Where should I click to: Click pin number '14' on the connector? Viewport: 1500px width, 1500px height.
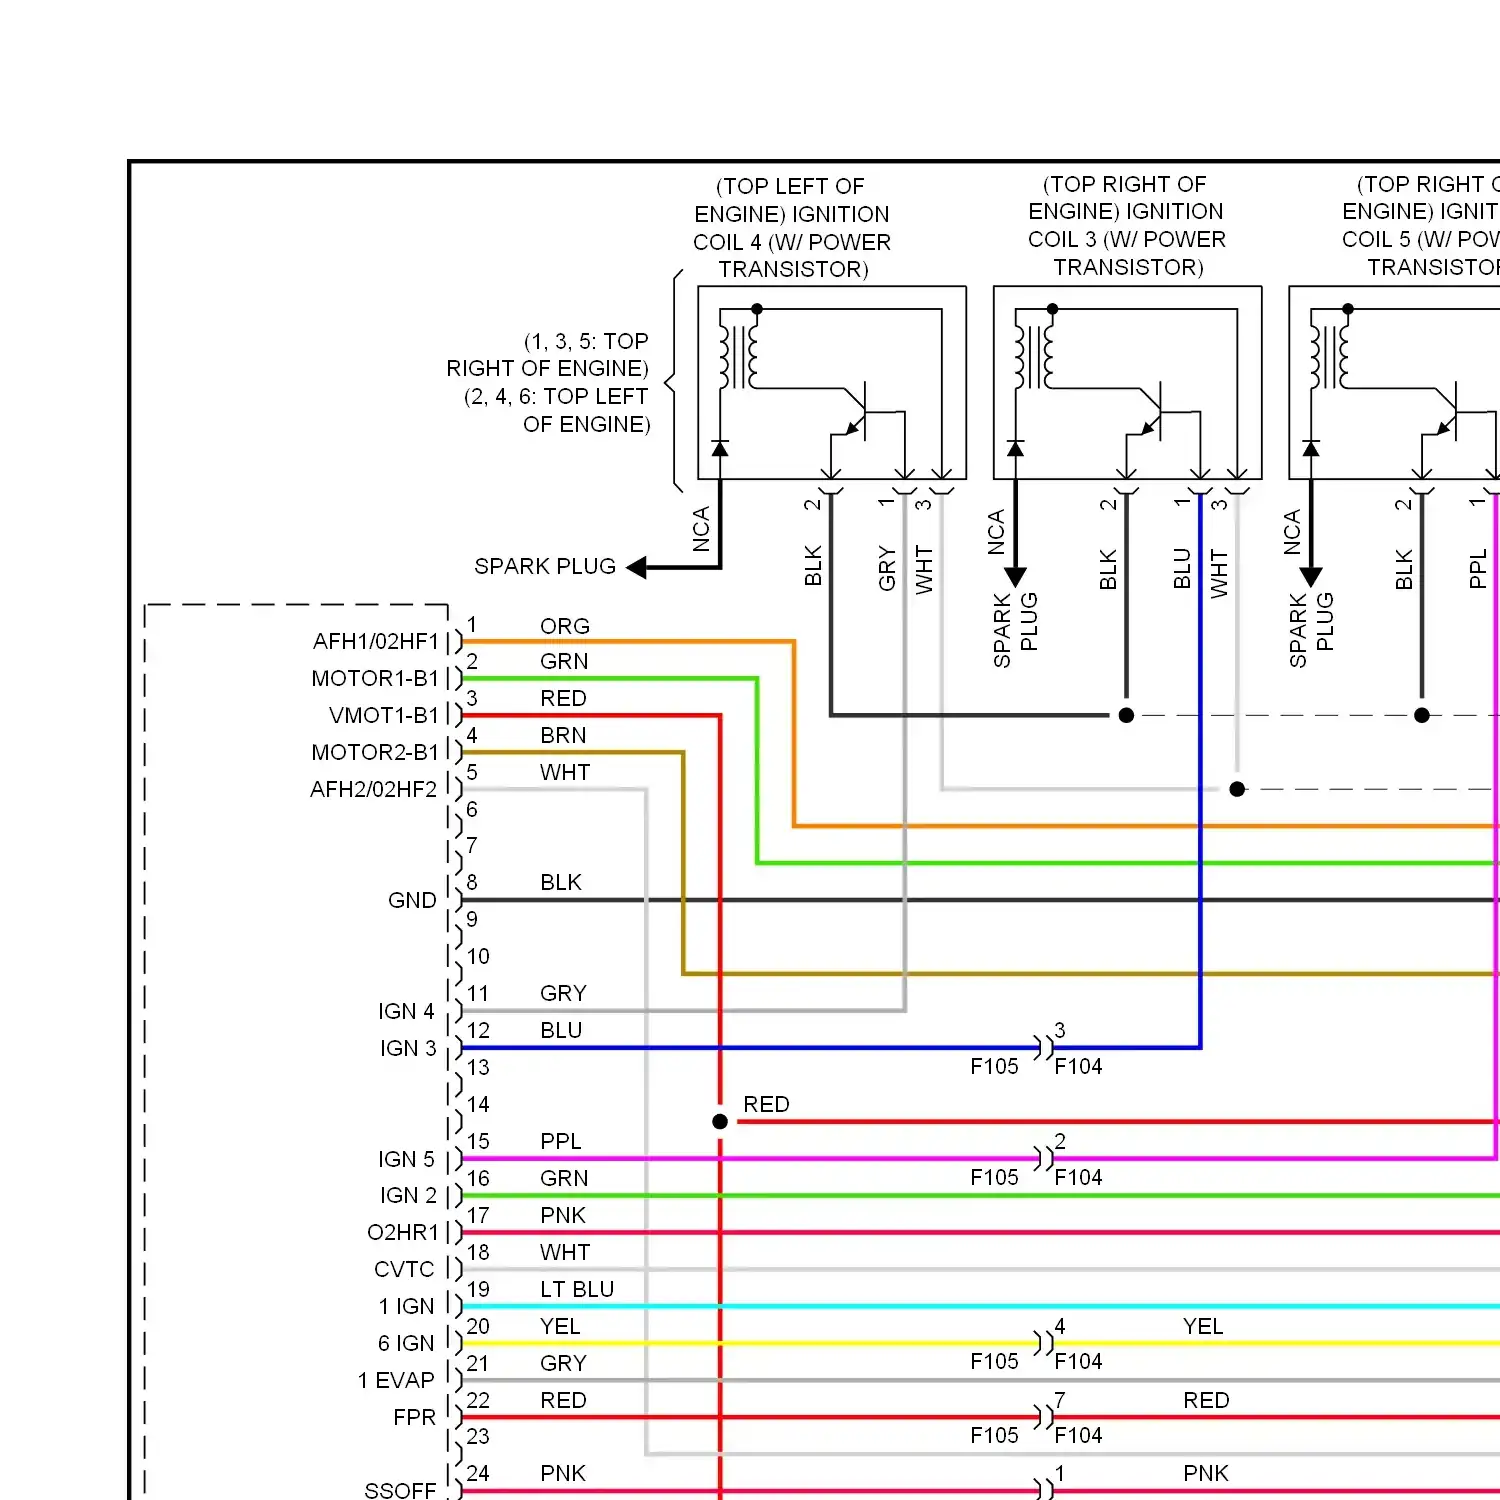[478, 1104]
